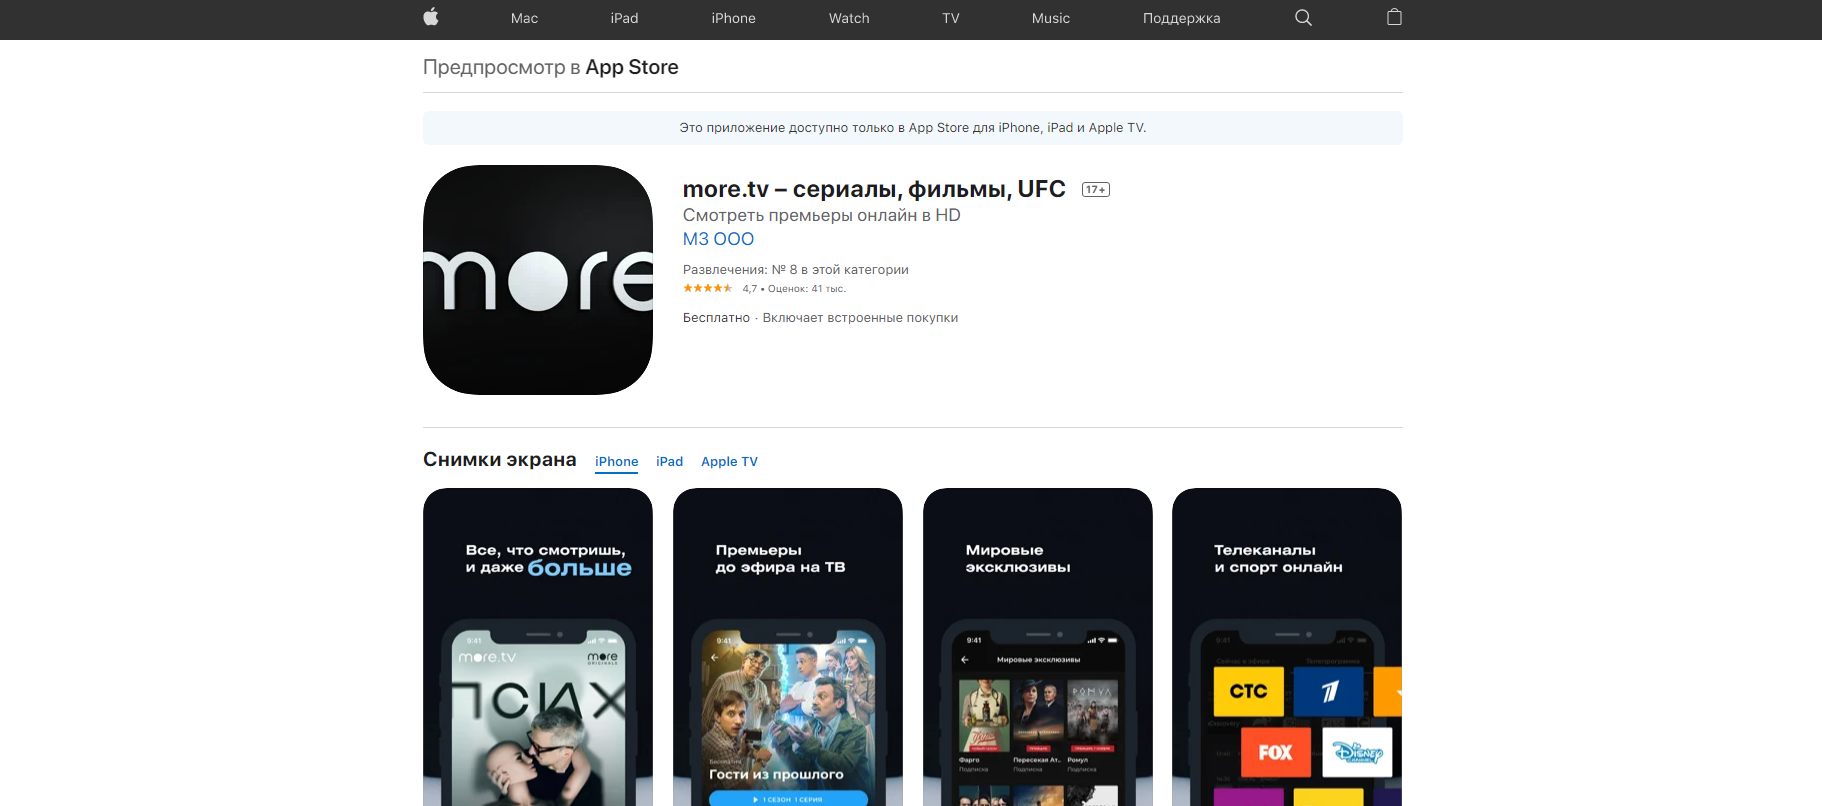Select the iPhone screenshots tab

pyautogui.click(x=616, y=462)
